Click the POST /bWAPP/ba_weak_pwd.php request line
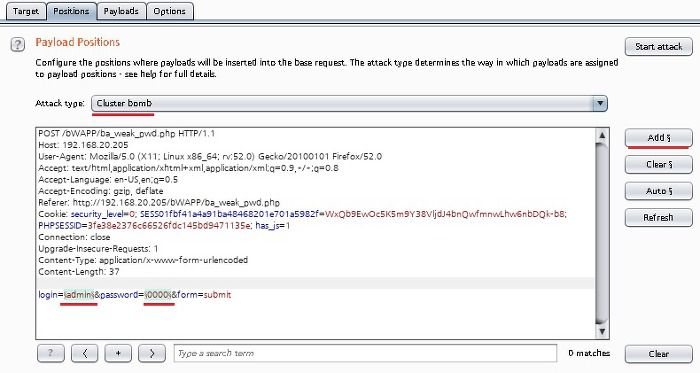Image resolution: width=700 pixels, height=373 pixels. pyautogui.click(x=127, y=133)
